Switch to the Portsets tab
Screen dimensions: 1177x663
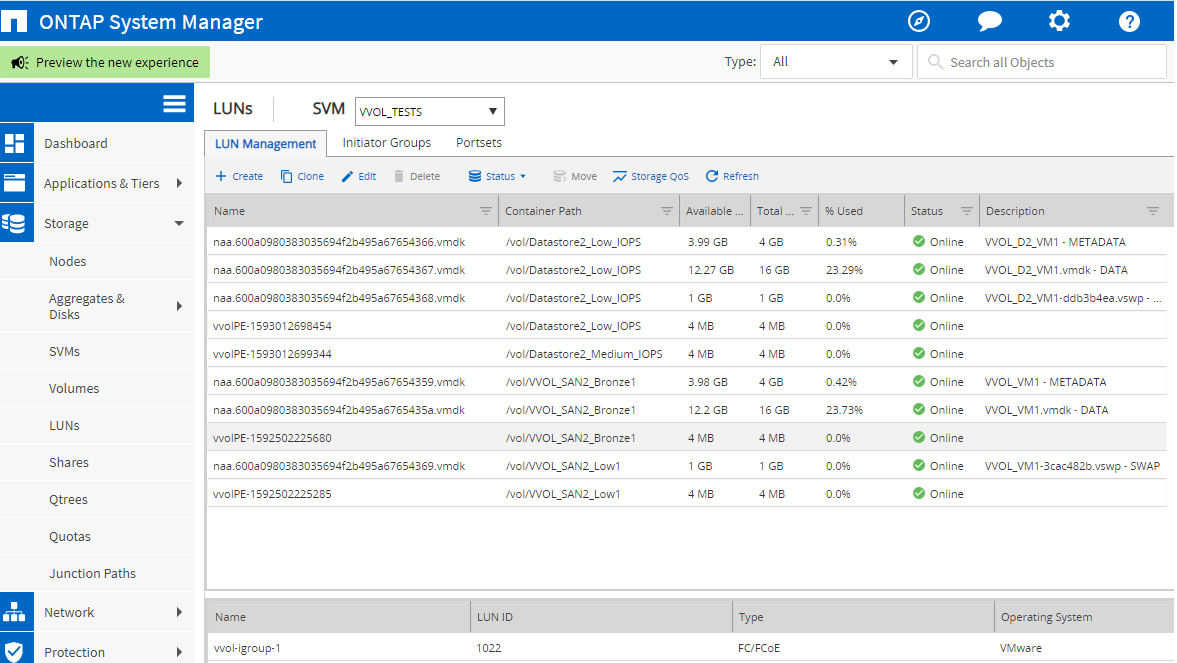(479, 143)
